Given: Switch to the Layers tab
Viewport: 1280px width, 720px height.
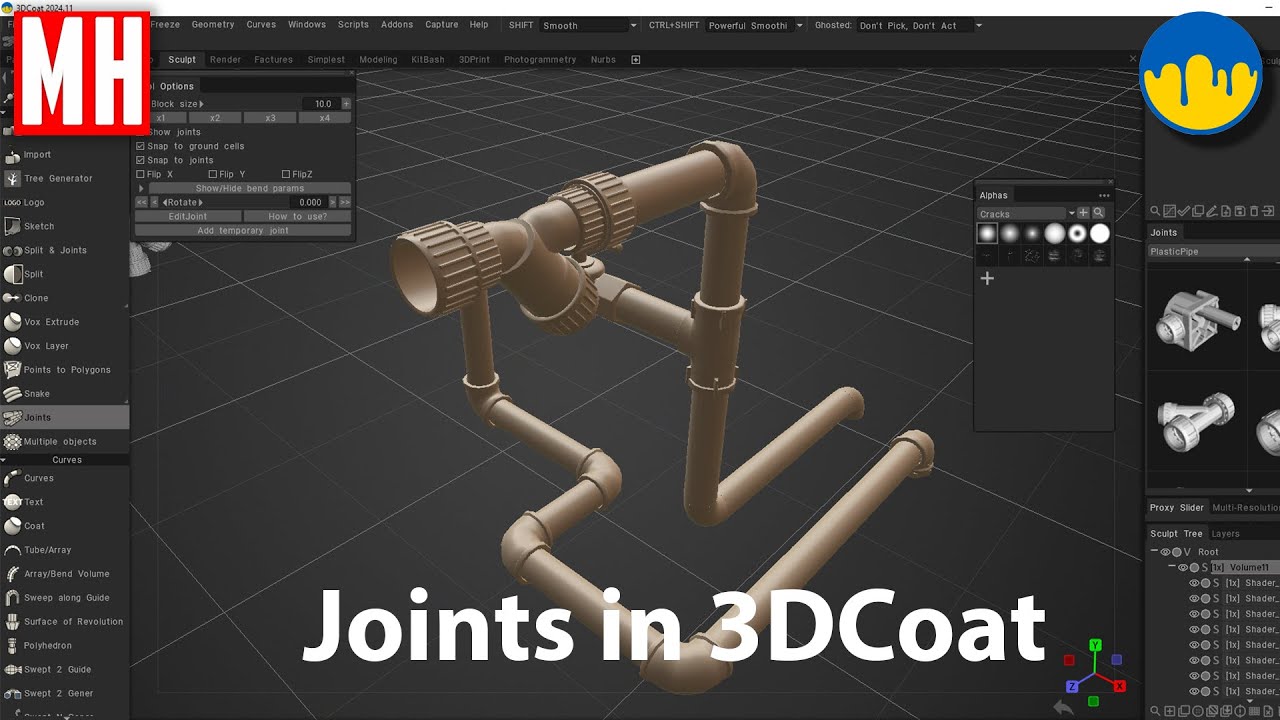Looking at the screenshot, I should pyautogui.click(x=1225, y=533).
